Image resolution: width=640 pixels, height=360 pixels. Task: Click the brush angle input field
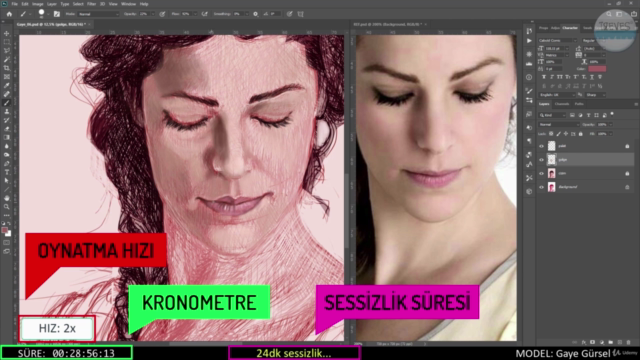pyautogui.click(x=275, y=14)
